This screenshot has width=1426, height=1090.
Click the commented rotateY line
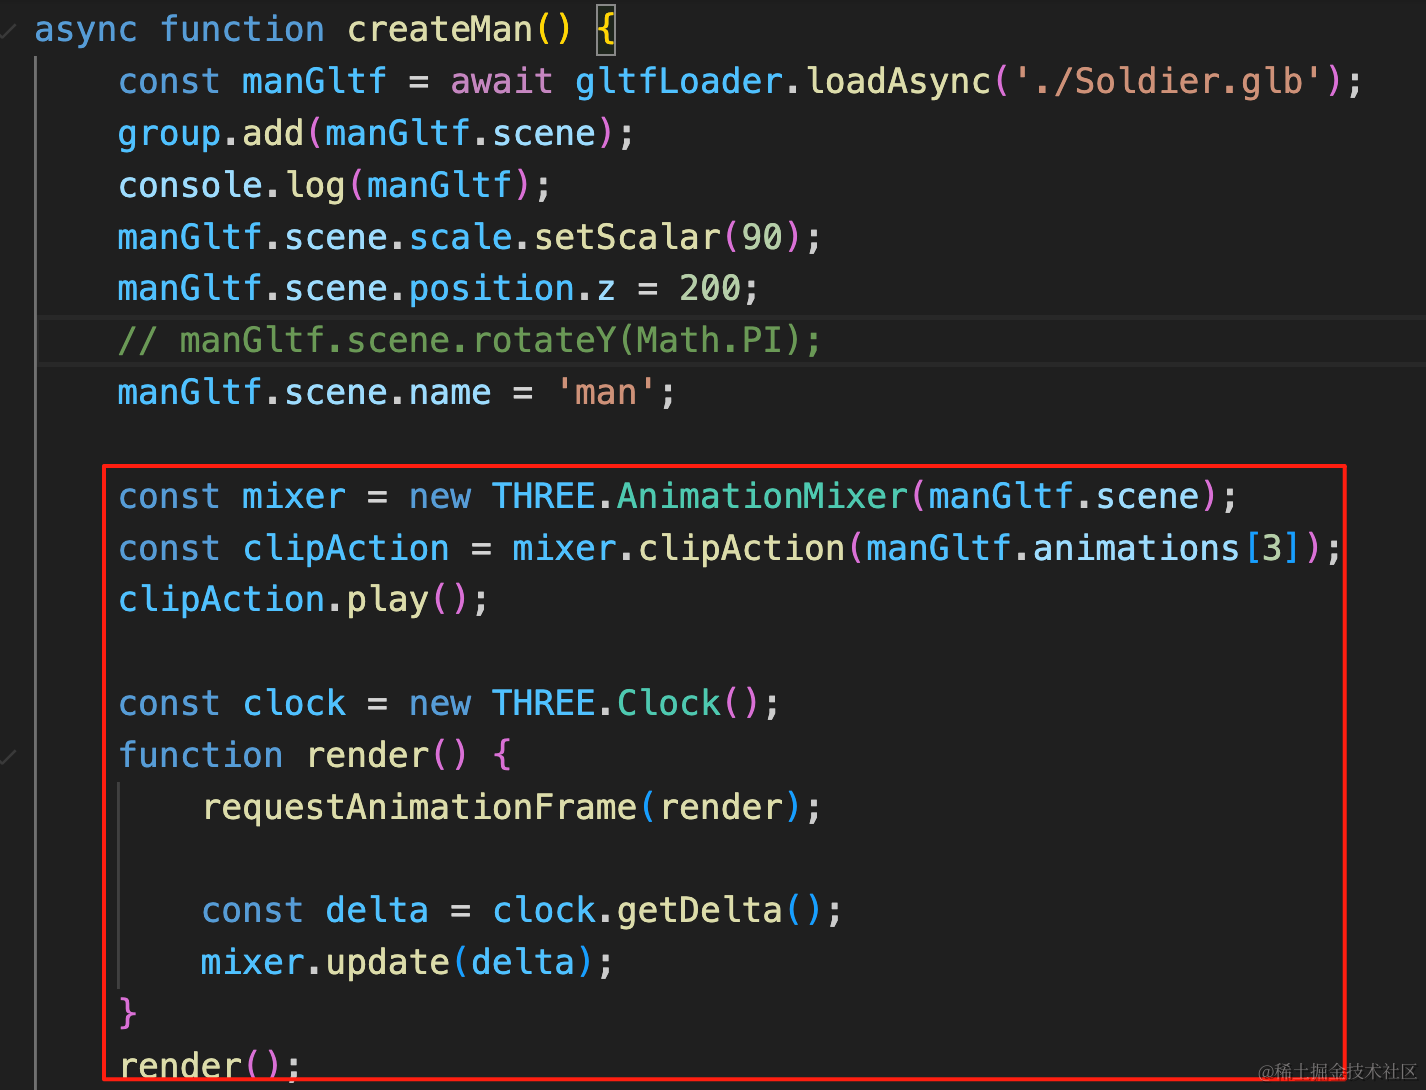[470, 341]
